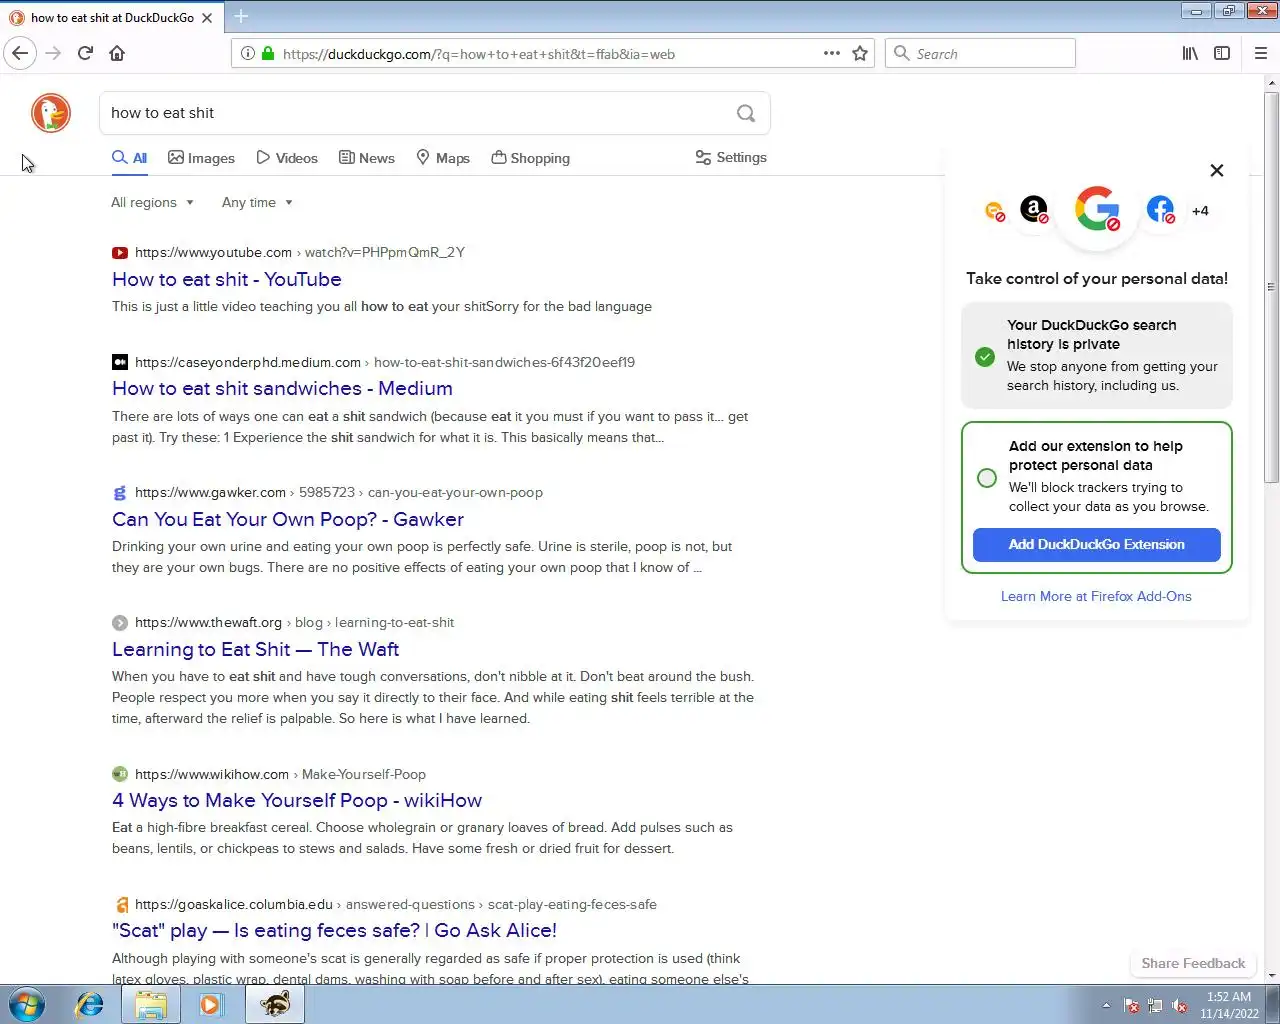Open the Library icon in the toolbar
This screenshot has width=1280, height=1024.
click(x=1190, y=53)
